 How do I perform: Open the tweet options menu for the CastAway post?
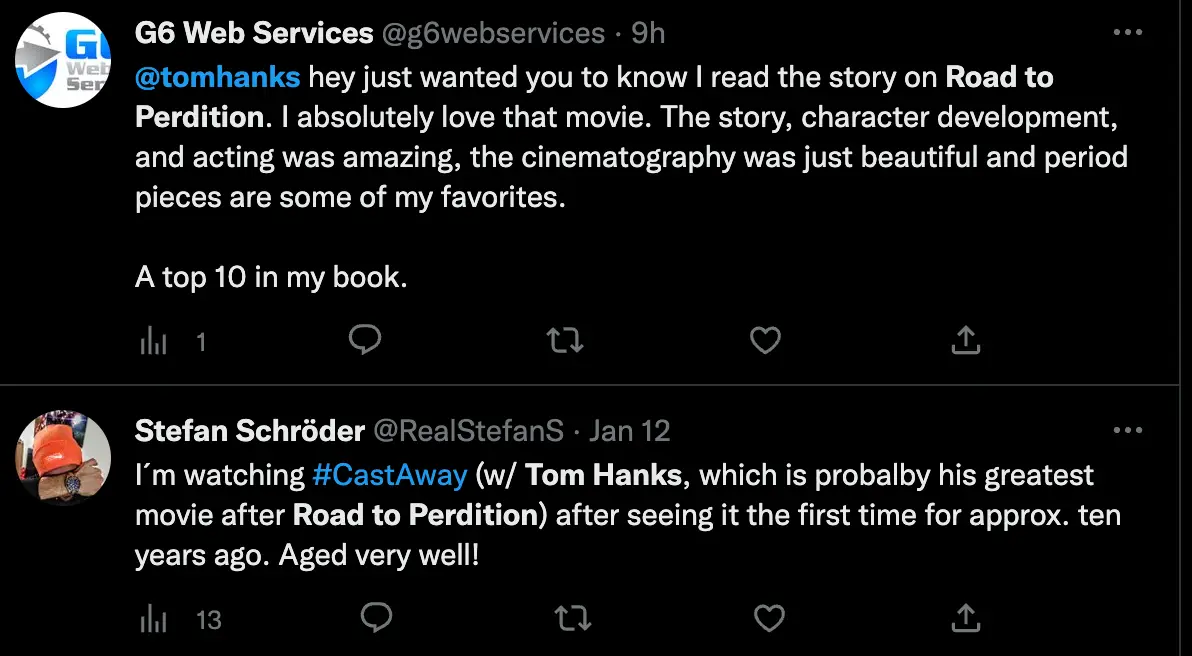click(1128, 429)
